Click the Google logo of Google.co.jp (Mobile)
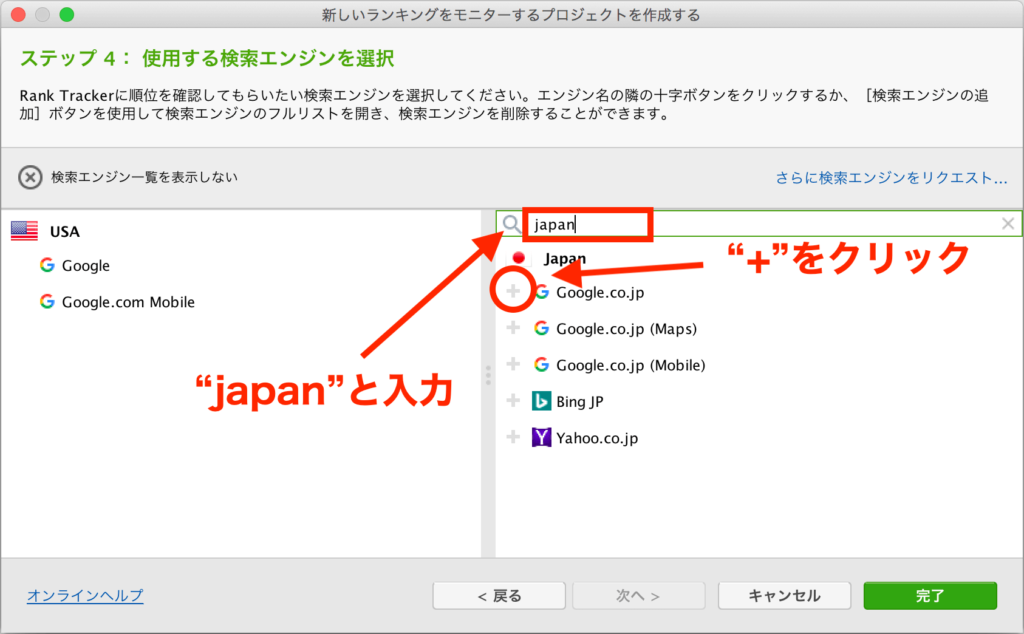The height and width of the screenshot is (634, 1024). [x=541, y=364]
